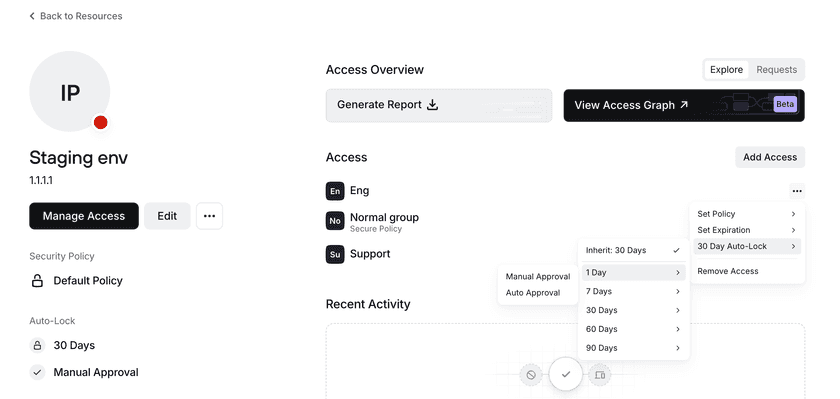Open the three-dot menu beside Edit
Viewport: 840px width, 399px height.
click(209, 216)
